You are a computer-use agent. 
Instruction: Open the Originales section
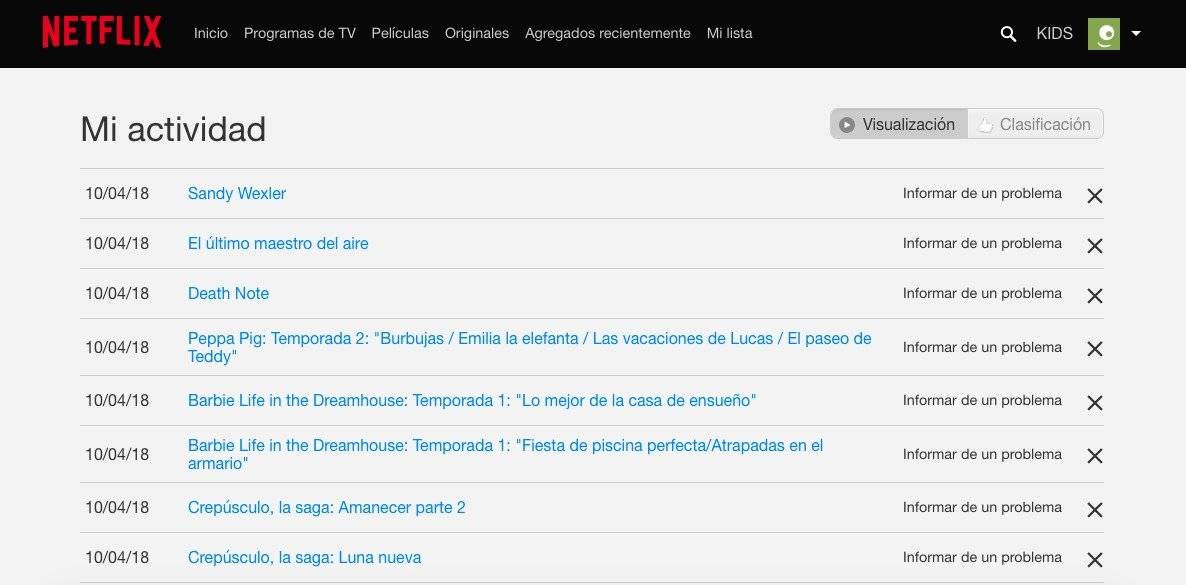pos(477,33)
